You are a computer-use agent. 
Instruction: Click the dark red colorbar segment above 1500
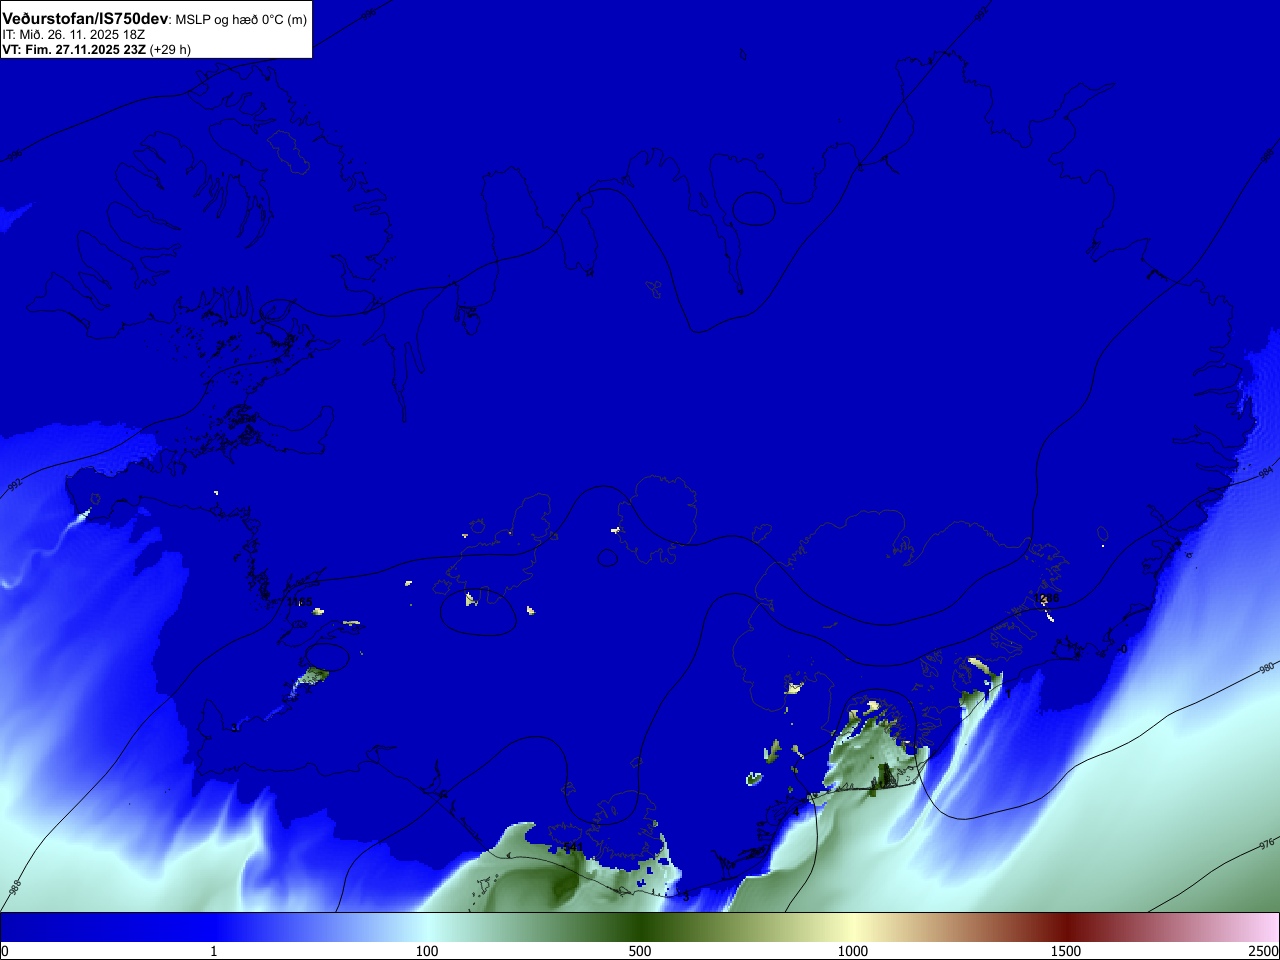click(x=1066, y=927)
